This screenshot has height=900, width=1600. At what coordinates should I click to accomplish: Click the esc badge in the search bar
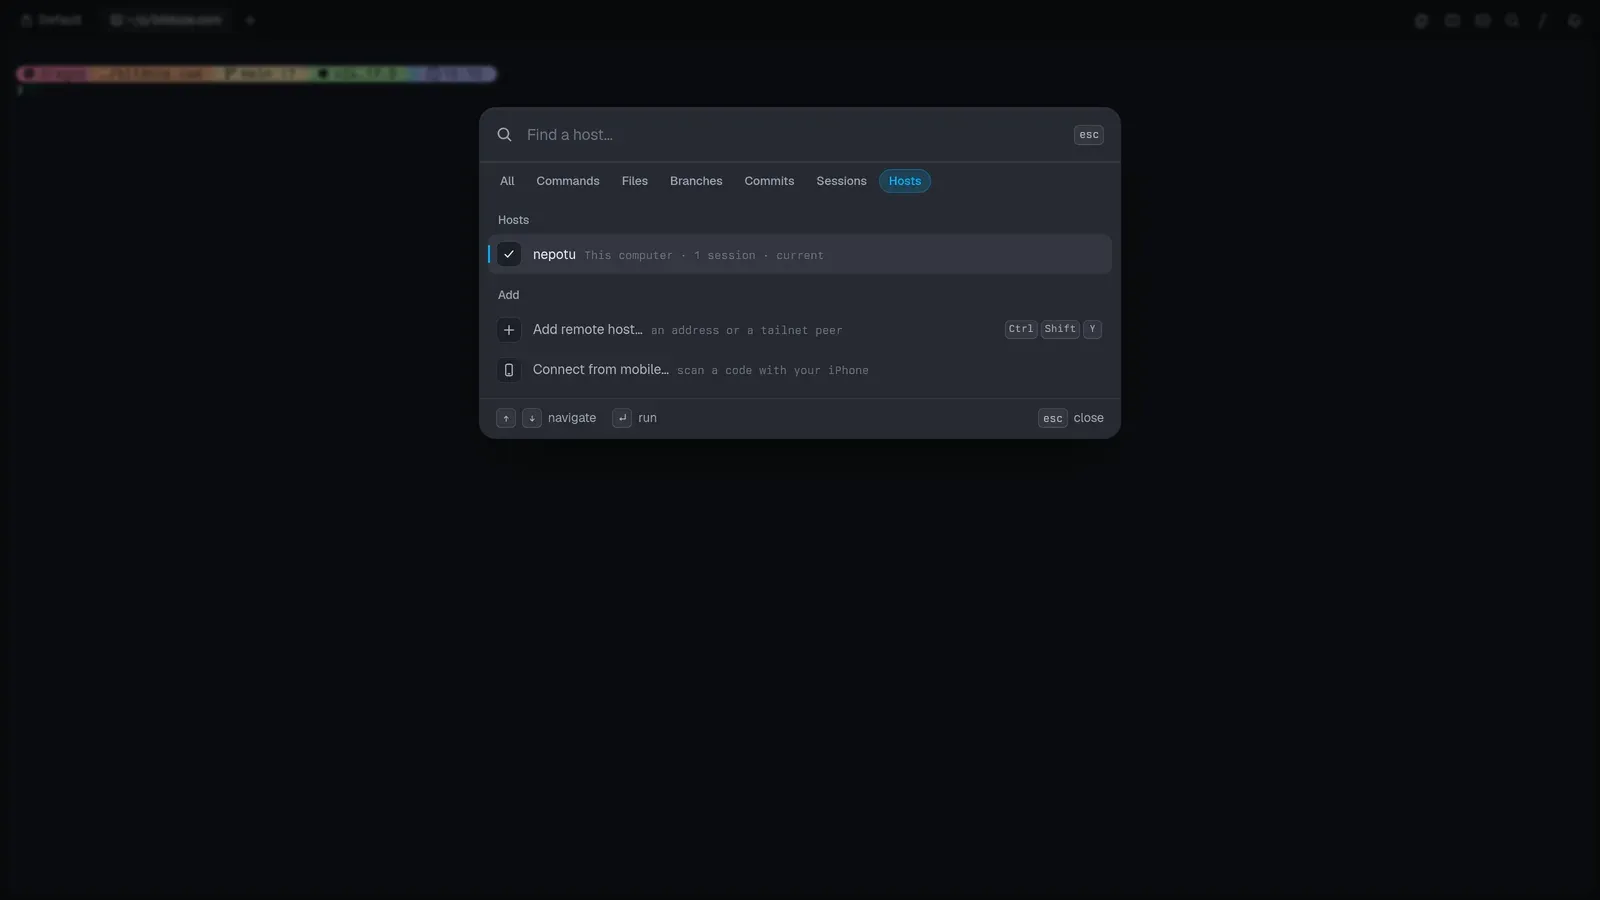click(x=1089, y=135)
